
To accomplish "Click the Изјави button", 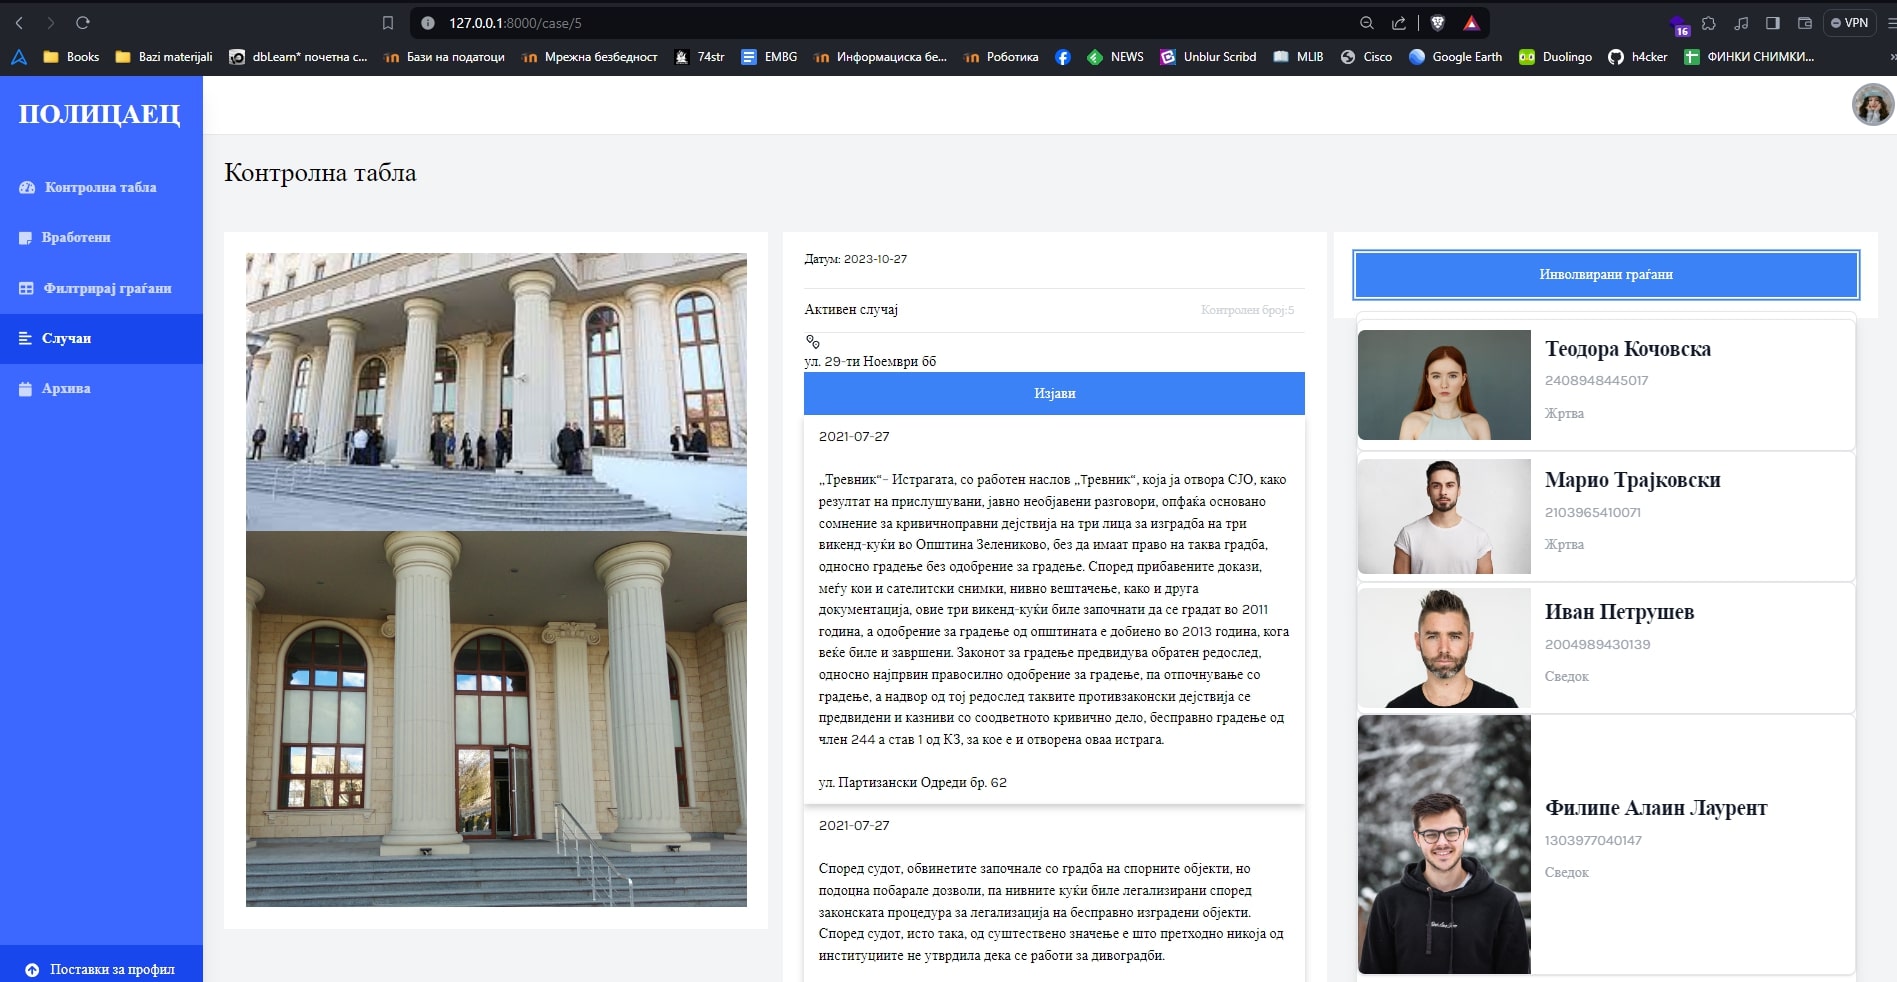I will [x=1054, y=393].
